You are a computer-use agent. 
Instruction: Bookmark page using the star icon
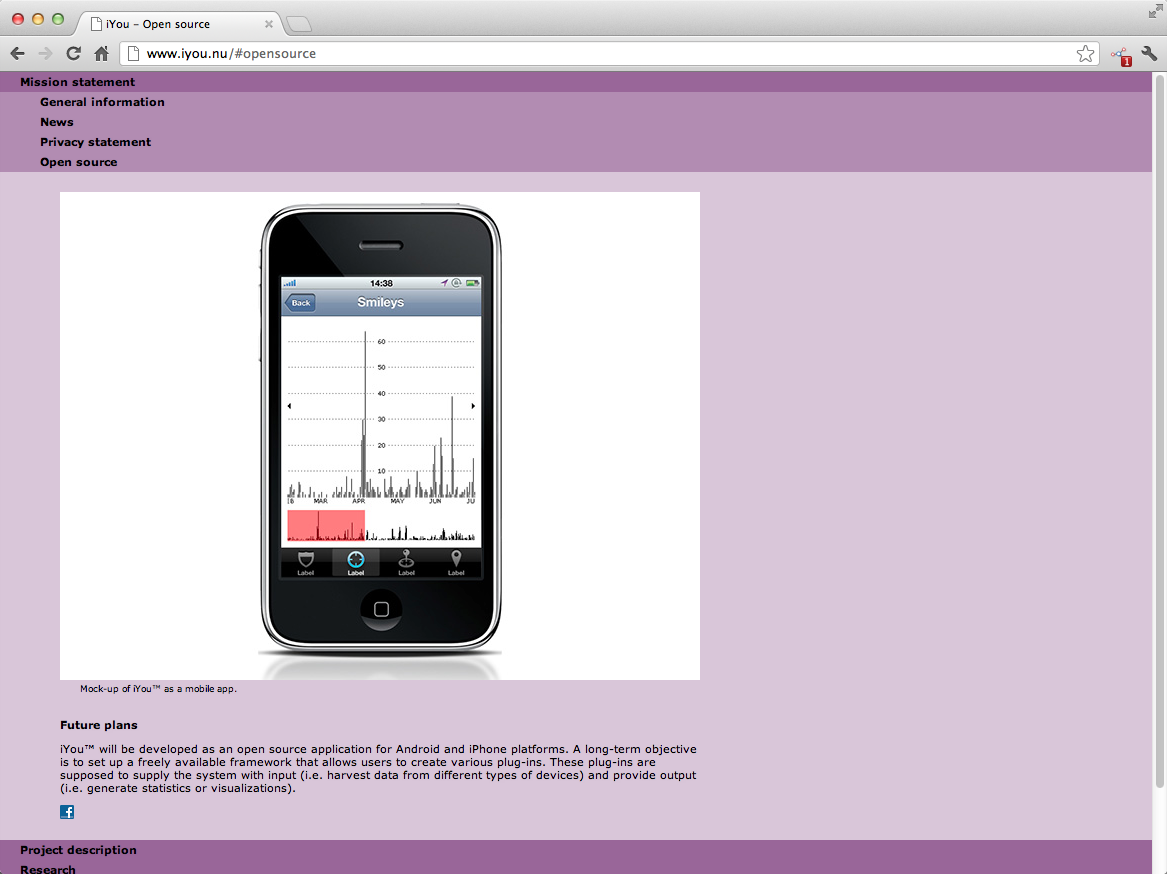tap(1085, 54)
